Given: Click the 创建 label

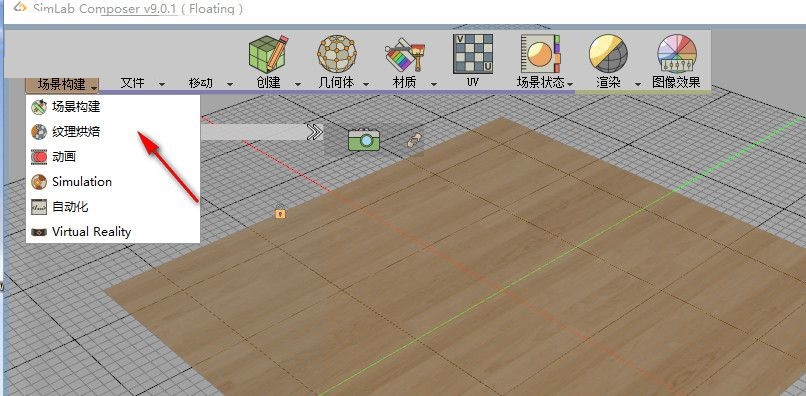Looking at the screenshot, I should [x=268, y=82].
